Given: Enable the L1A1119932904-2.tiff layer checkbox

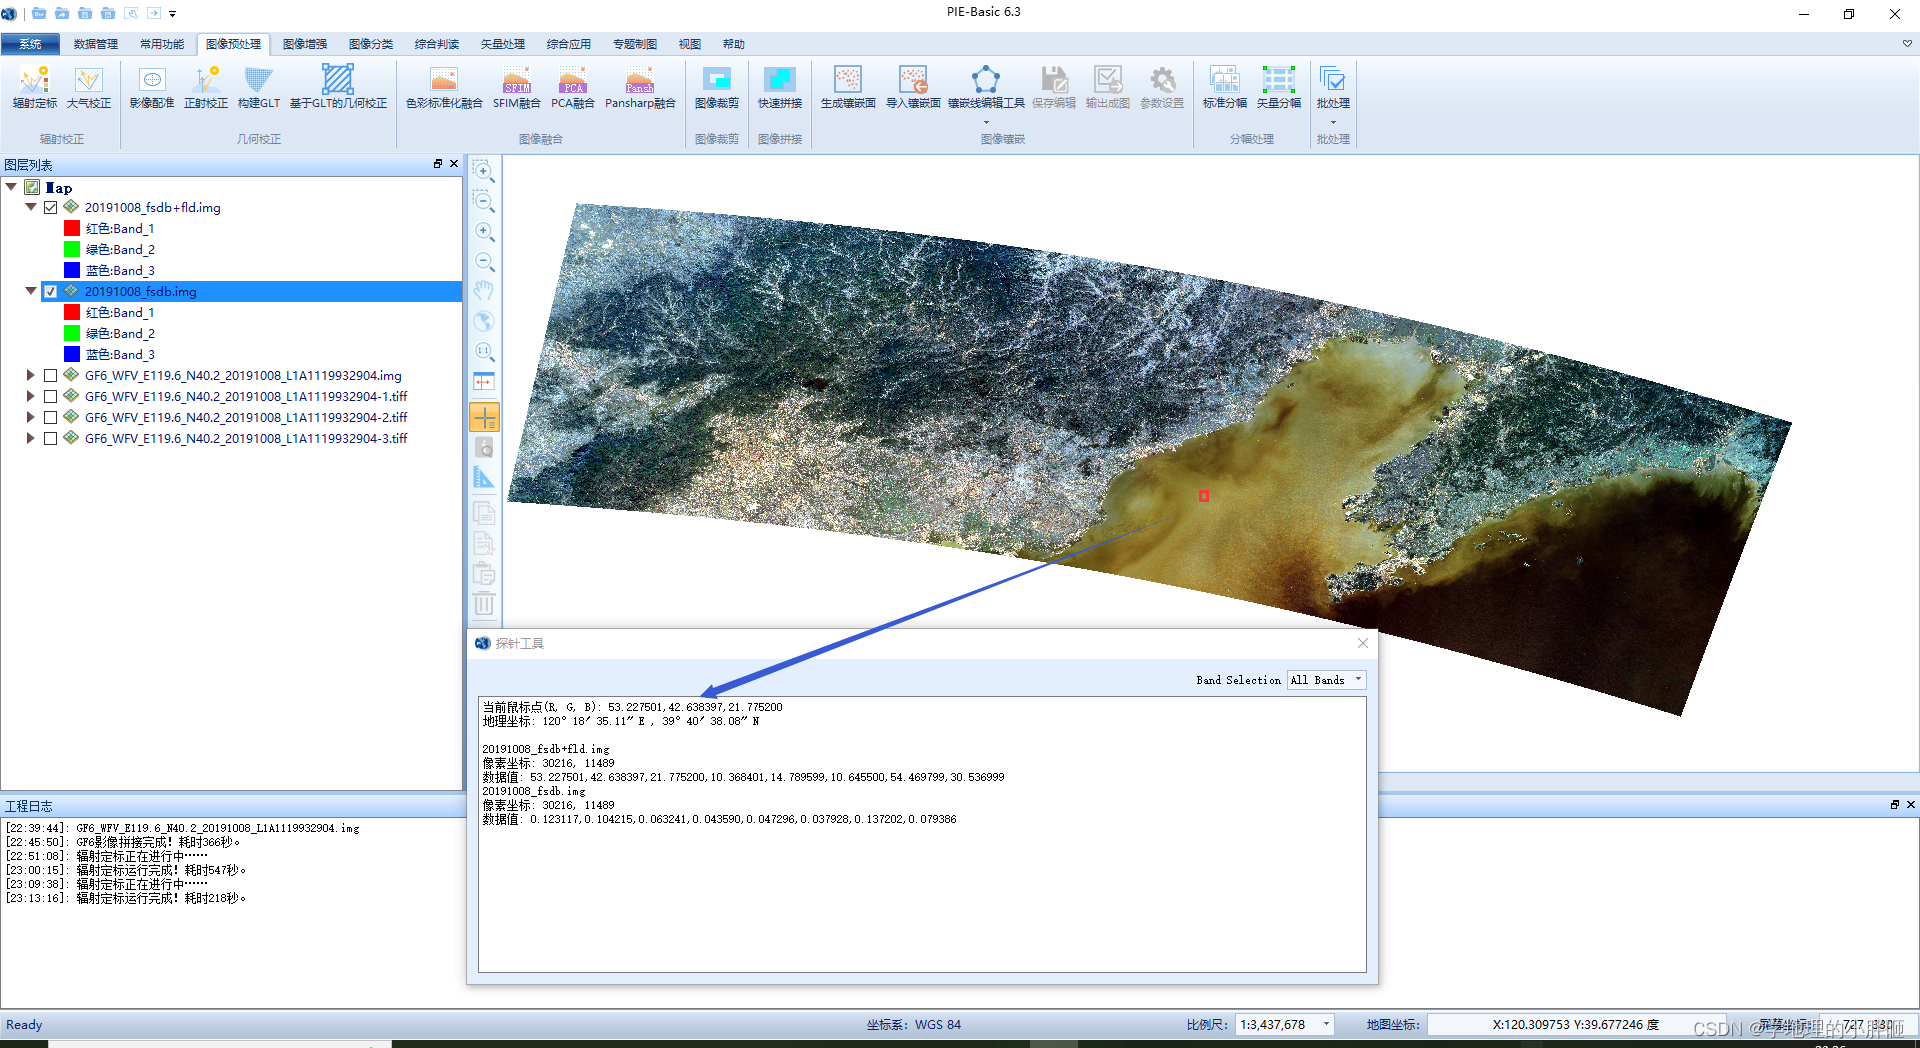Looking at the screenshot, I should coord(50,417).
